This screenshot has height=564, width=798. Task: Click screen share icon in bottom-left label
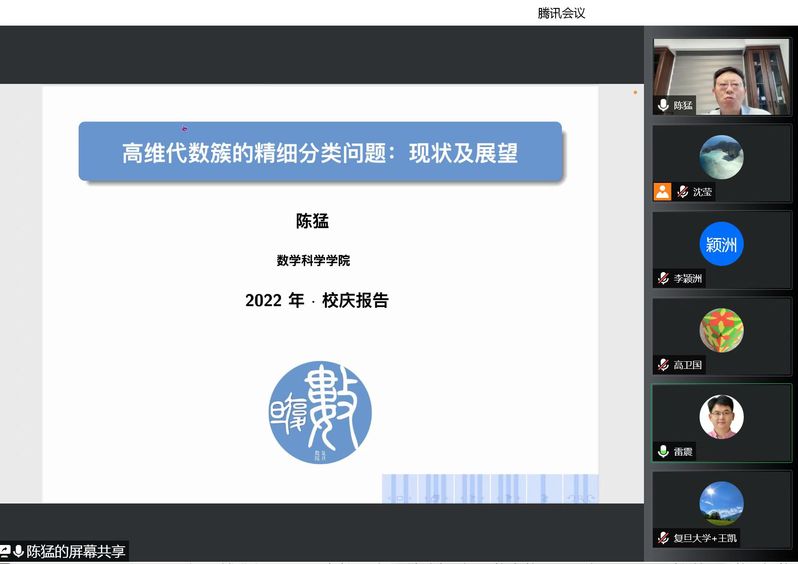pos(5,551)
